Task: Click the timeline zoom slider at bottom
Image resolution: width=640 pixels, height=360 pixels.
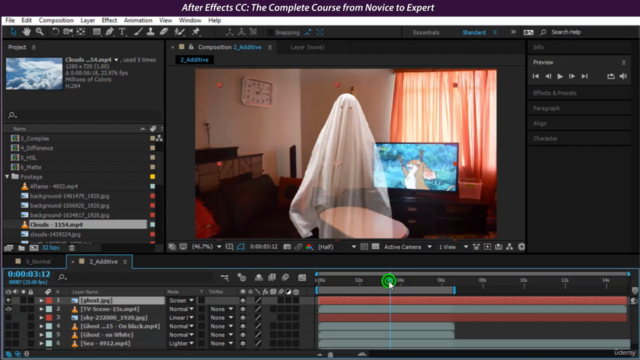Action: [x=331, y=354]
